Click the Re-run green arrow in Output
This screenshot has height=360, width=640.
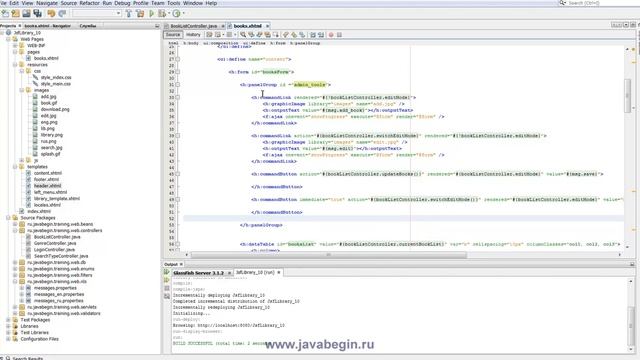click(167, 272)
